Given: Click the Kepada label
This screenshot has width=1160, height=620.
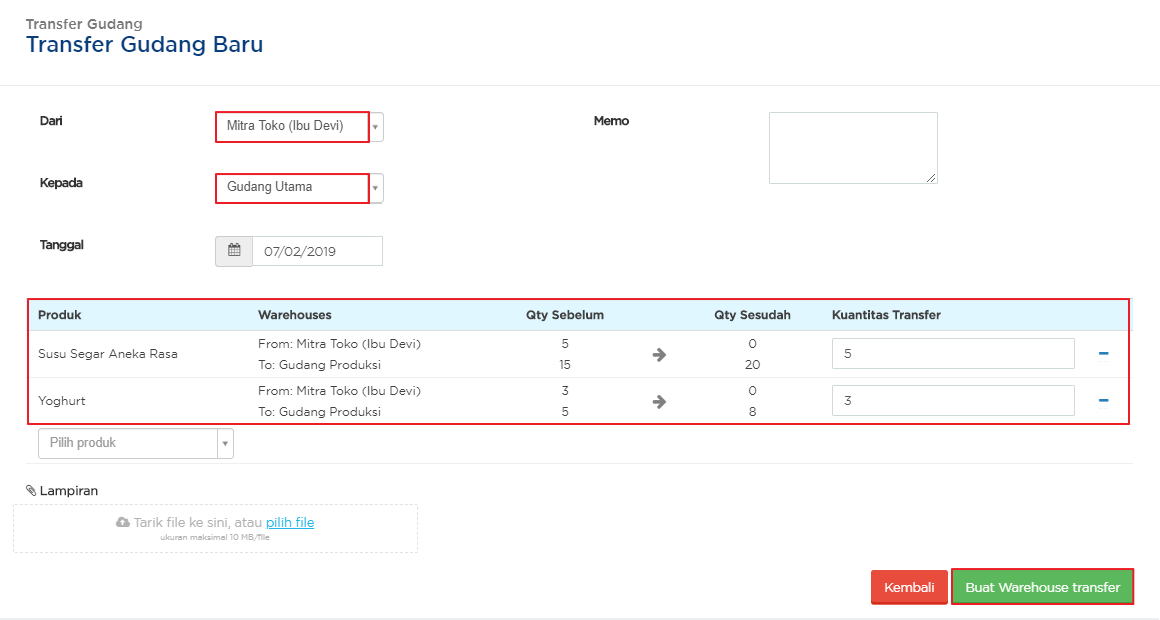Looking at the screenshot, I should click(x=61, y=183).
